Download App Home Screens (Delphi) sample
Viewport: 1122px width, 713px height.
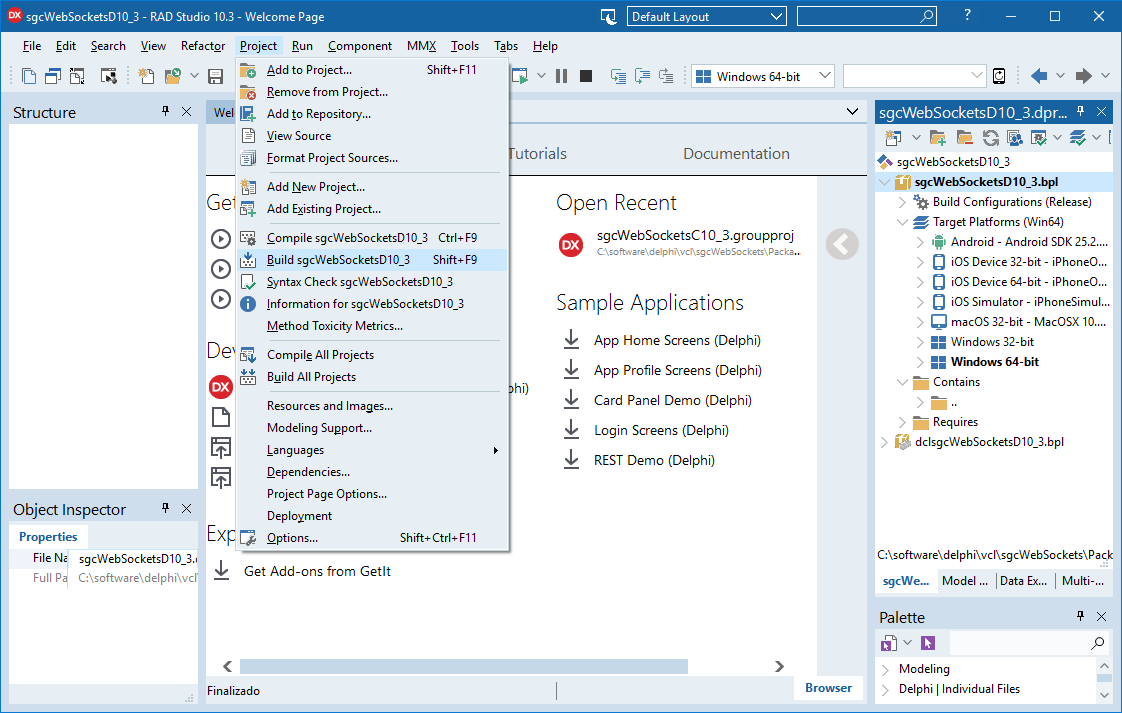(x=677, y=341)
